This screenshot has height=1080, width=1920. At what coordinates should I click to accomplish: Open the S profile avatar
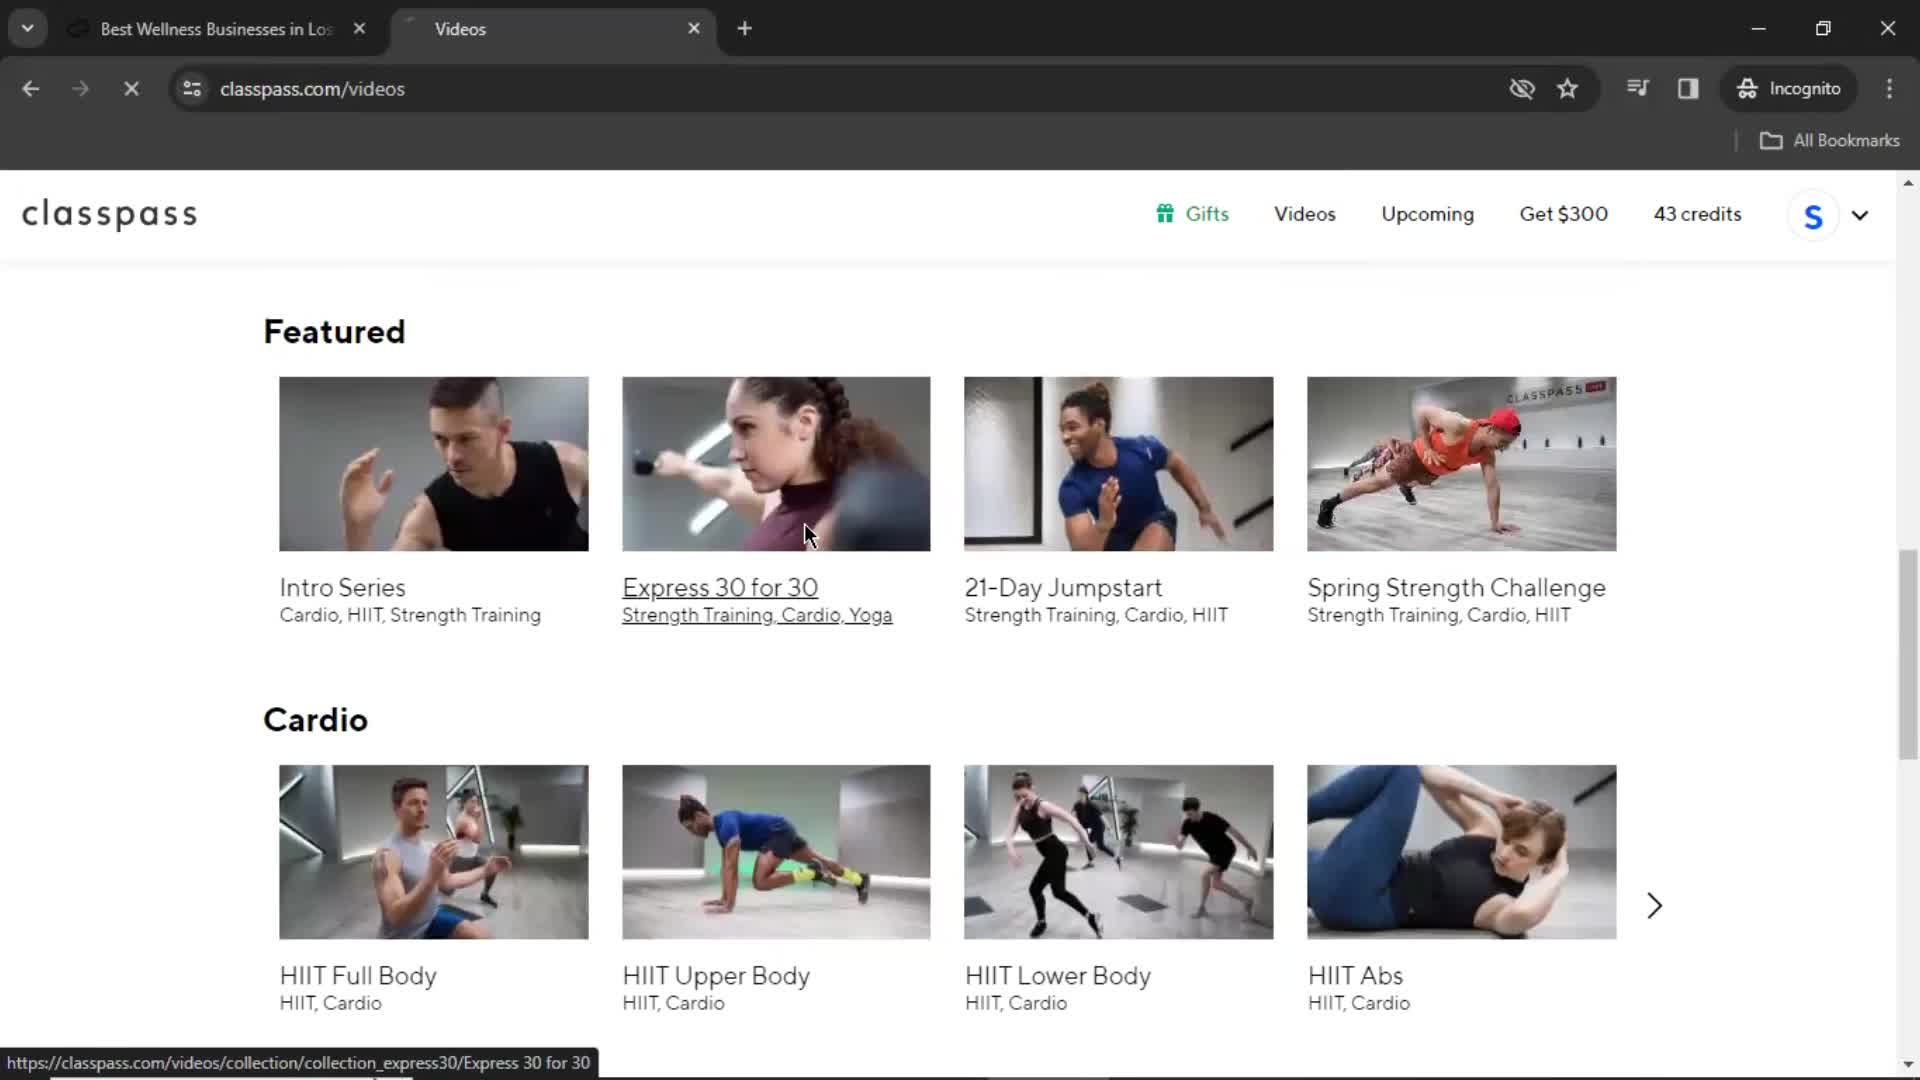[x=1813, y=215]
